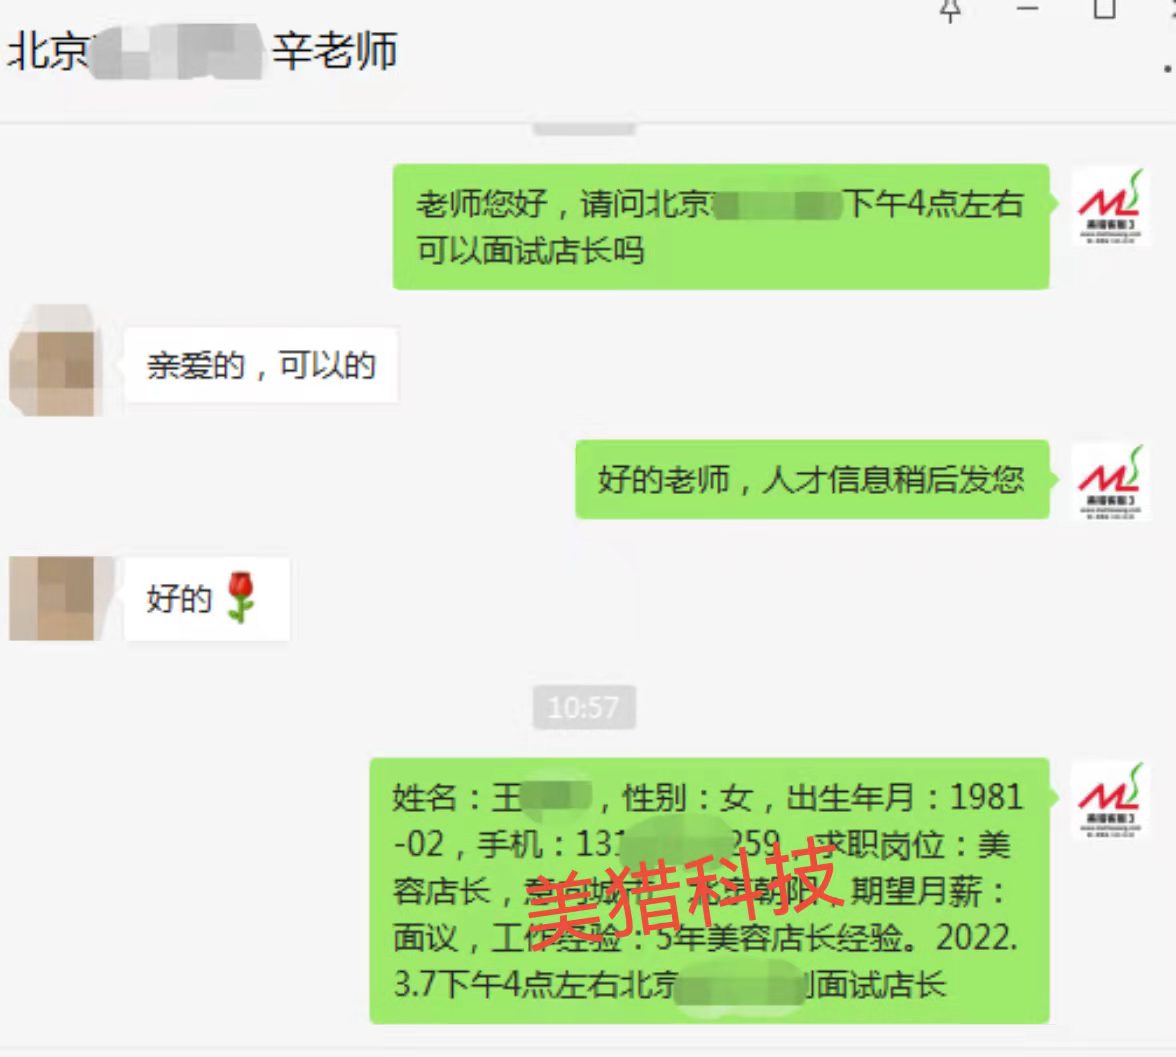This screenshot has height=1057, width=1176.
Task: Click the 1981 birth year text
Action: click(x=986, y=797)
